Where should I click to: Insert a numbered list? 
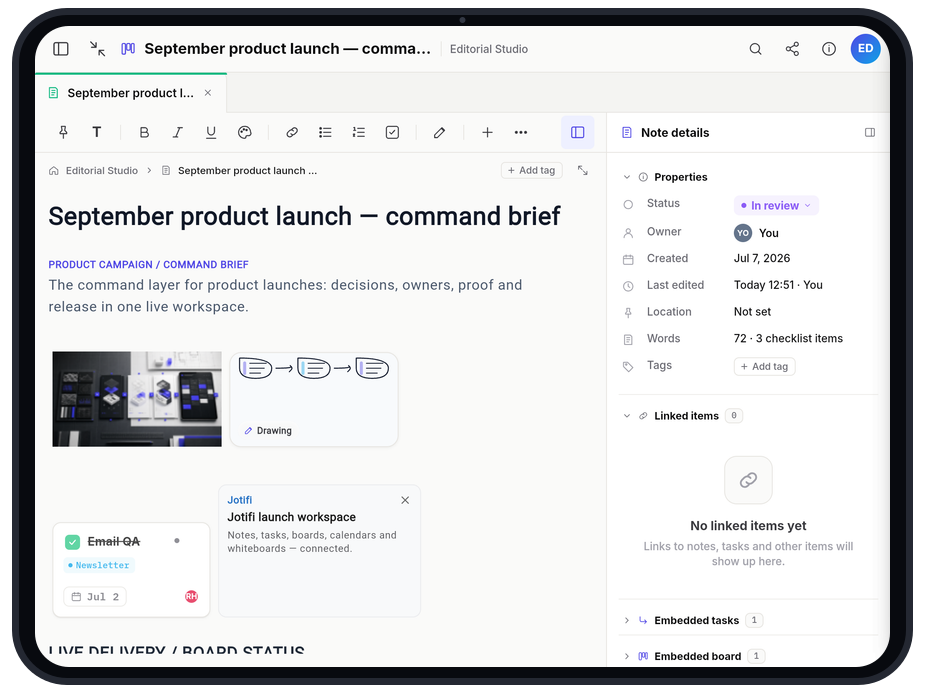(x=359, y=133)
